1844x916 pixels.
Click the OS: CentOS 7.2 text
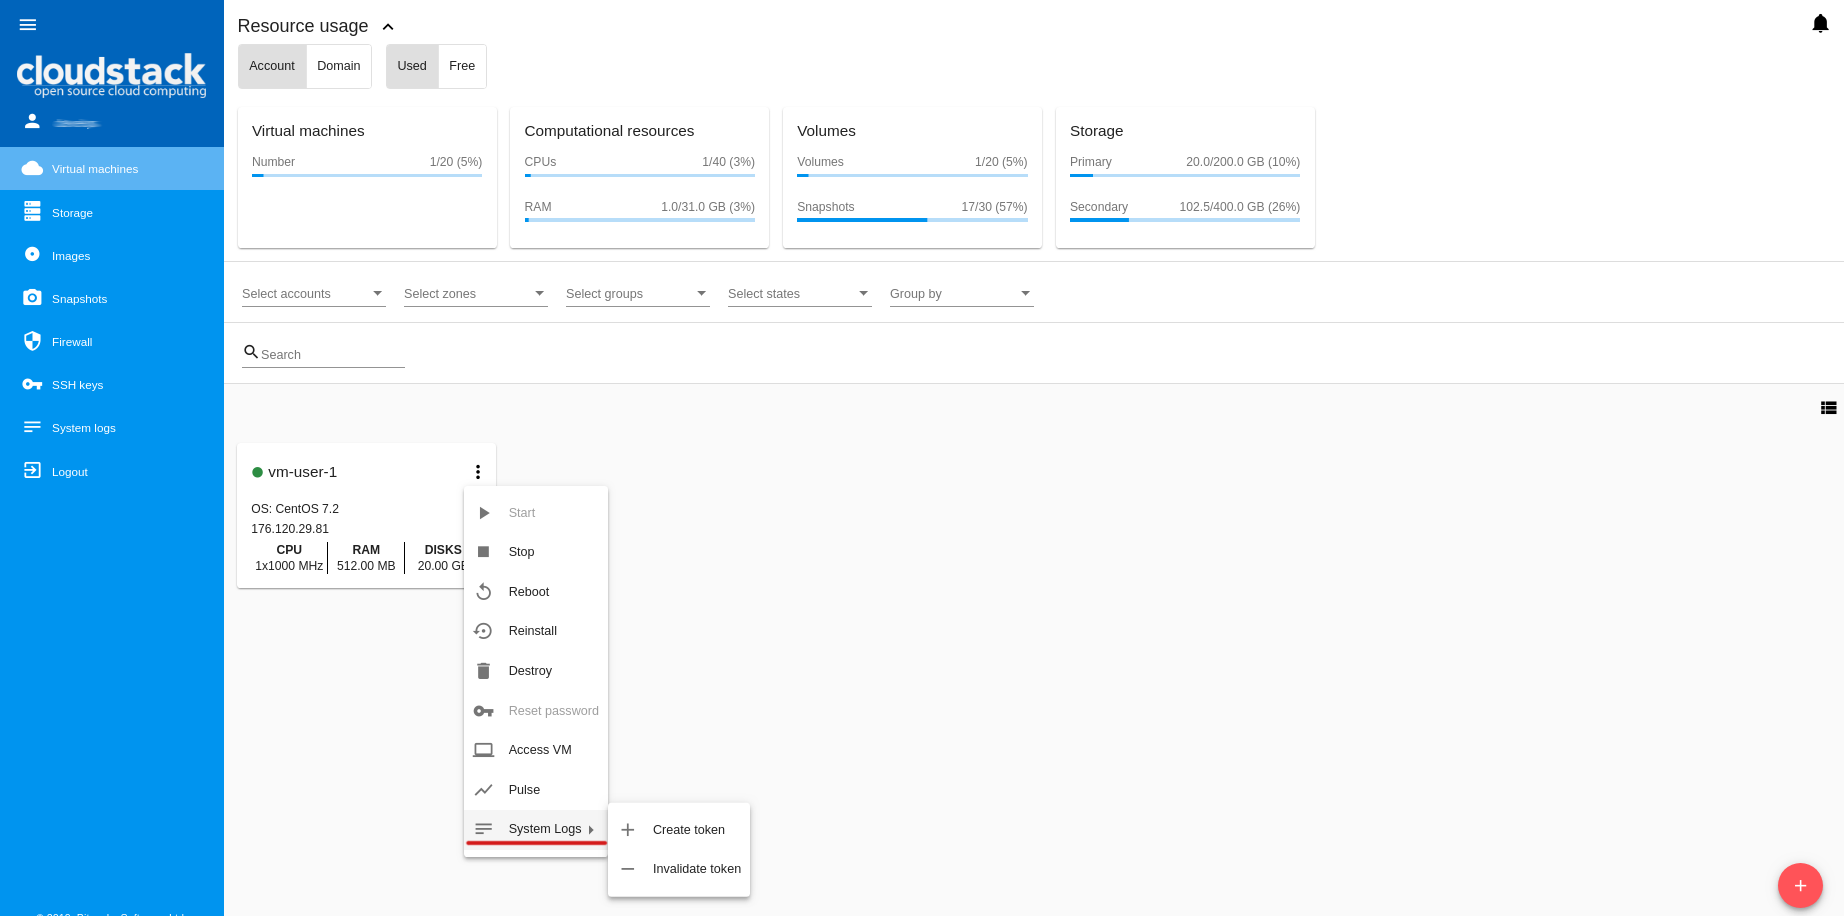coord(295,509)
